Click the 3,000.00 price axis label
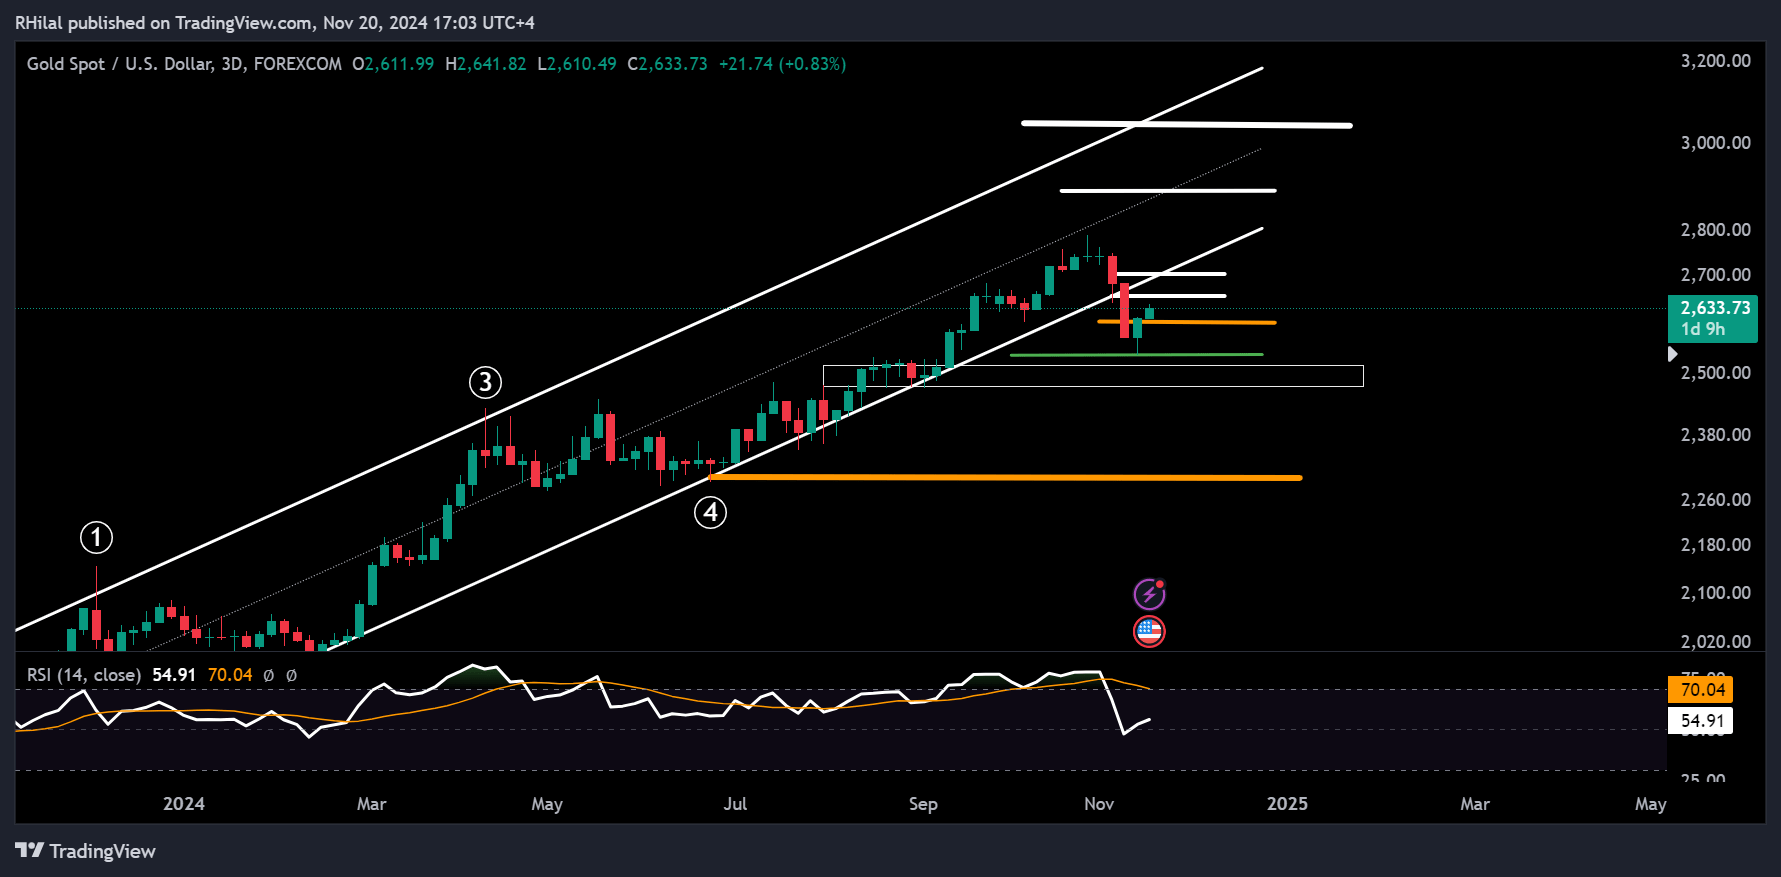This screenshot has height=877, width=1781. [1715, 143]
